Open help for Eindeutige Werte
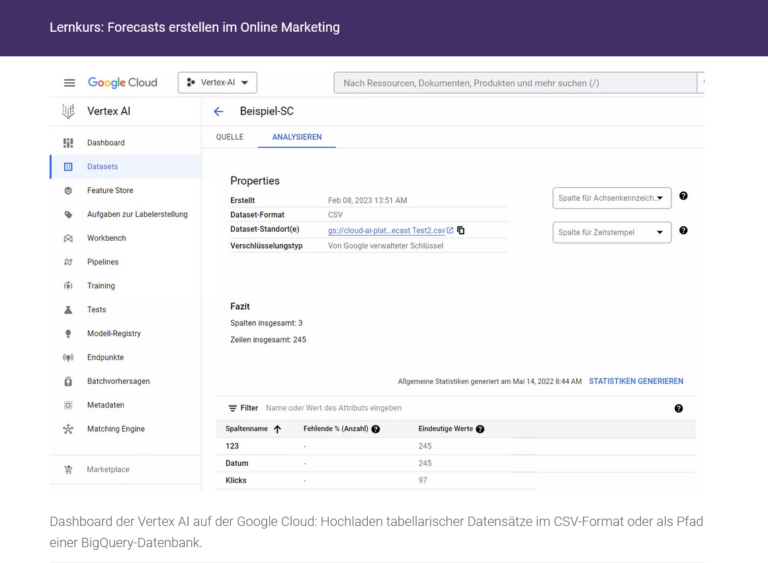 coord(480,429)
